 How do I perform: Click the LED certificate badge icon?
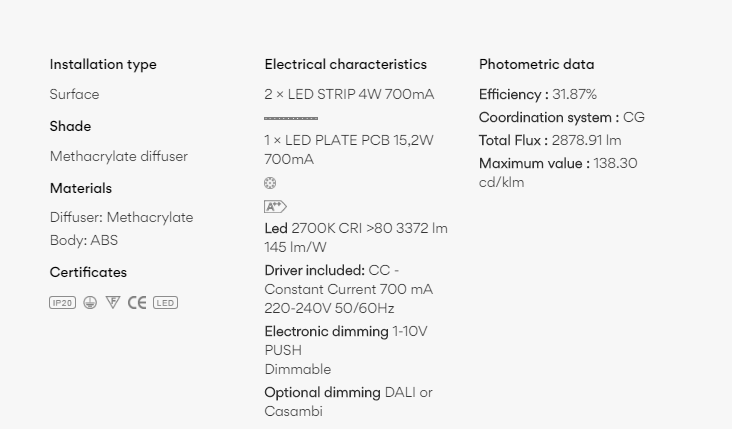[165, 303]
